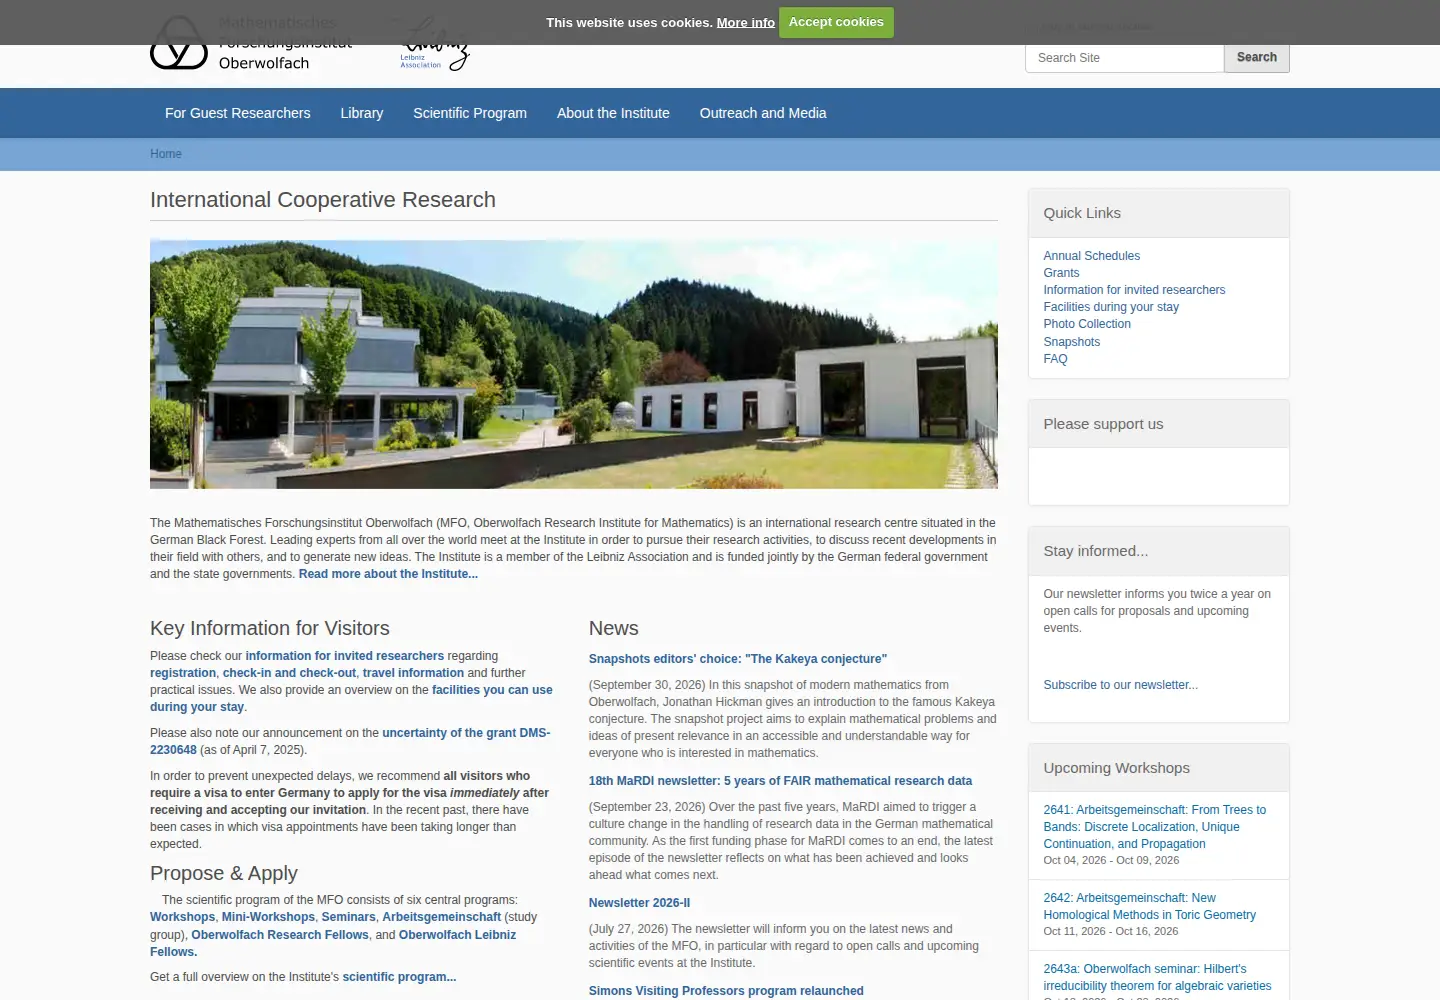Open seminar 2643a on Hilbert's irreducibility theorem

1158,977
